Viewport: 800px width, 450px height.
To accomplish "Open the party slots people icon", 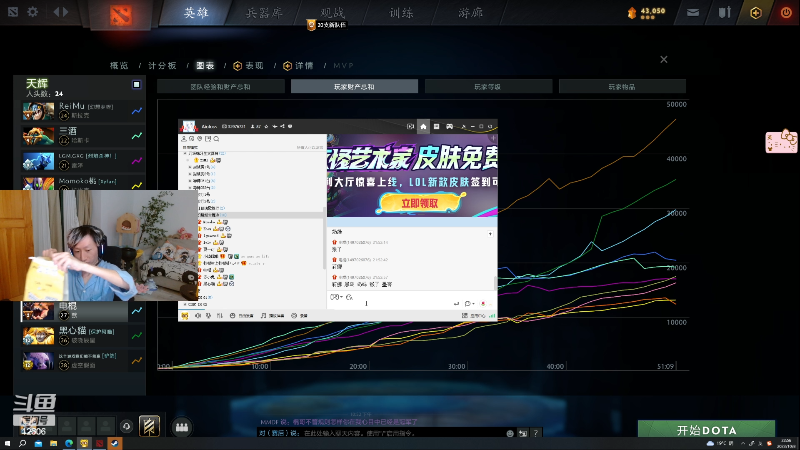I will [x=182, y=427].
